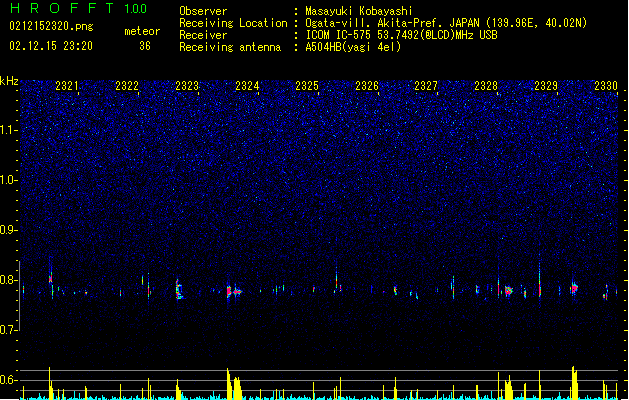Click the 2329 time marker
The width and height of the screenshot is (629, 400).
(x=546, y=86)
